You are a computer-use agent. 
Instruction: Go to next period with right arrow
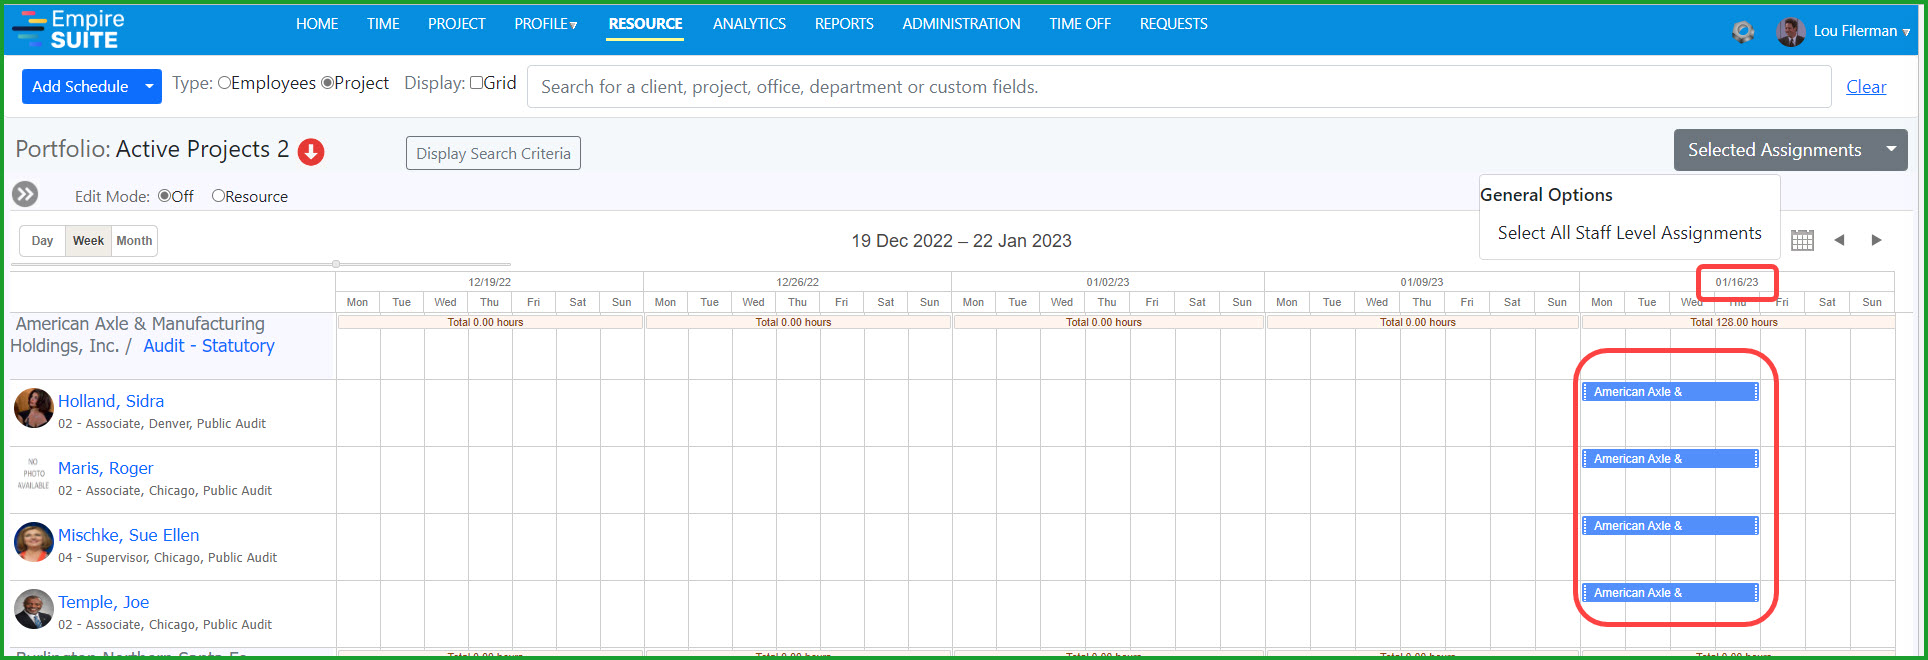coord(1876,240)
